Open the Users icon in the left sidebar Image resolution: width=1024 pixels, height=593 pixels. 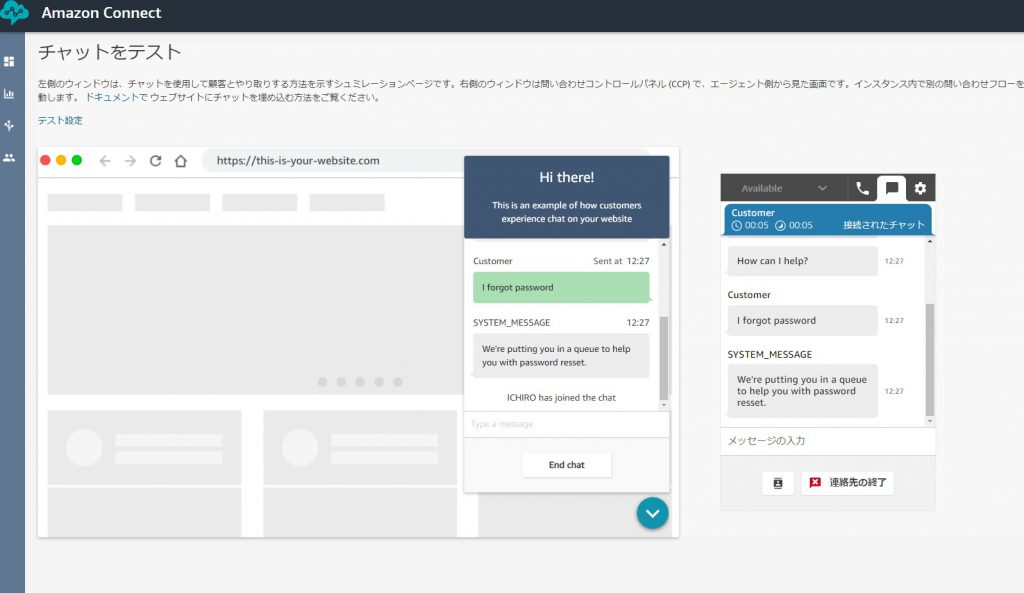tap(10, 158)
